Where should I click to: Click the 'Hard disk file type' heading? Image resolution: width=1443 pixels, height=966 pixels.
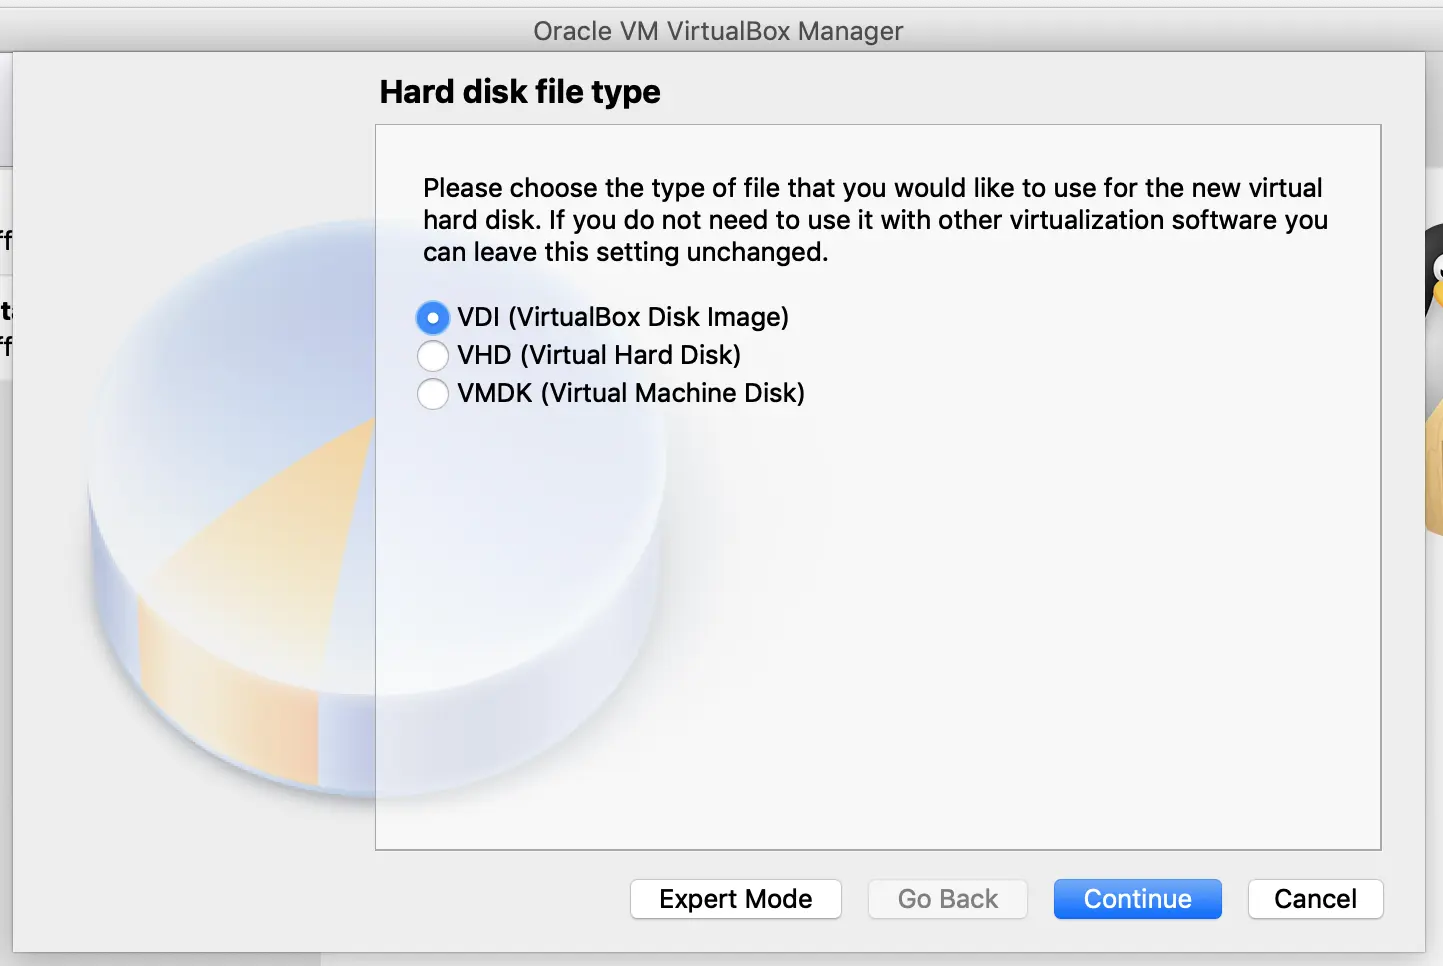519,92
